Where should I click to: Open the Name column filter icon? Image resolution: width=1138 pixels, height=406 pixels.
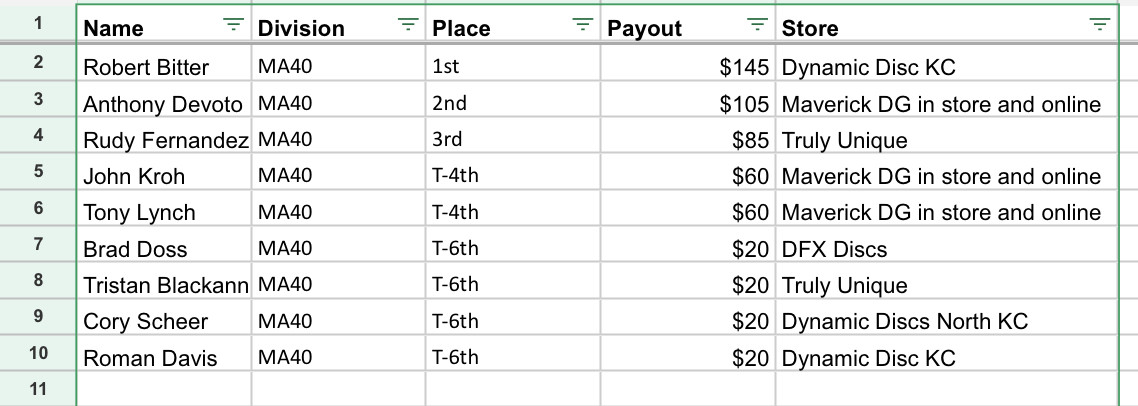pyautogui.click(x=234, y=25)
